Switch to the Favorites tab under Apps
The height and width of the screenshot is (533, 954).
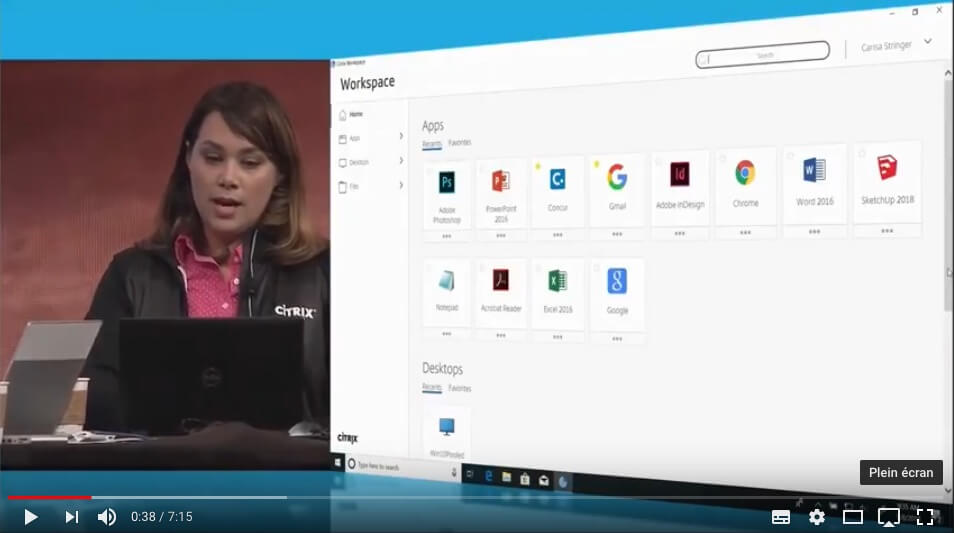460,143
